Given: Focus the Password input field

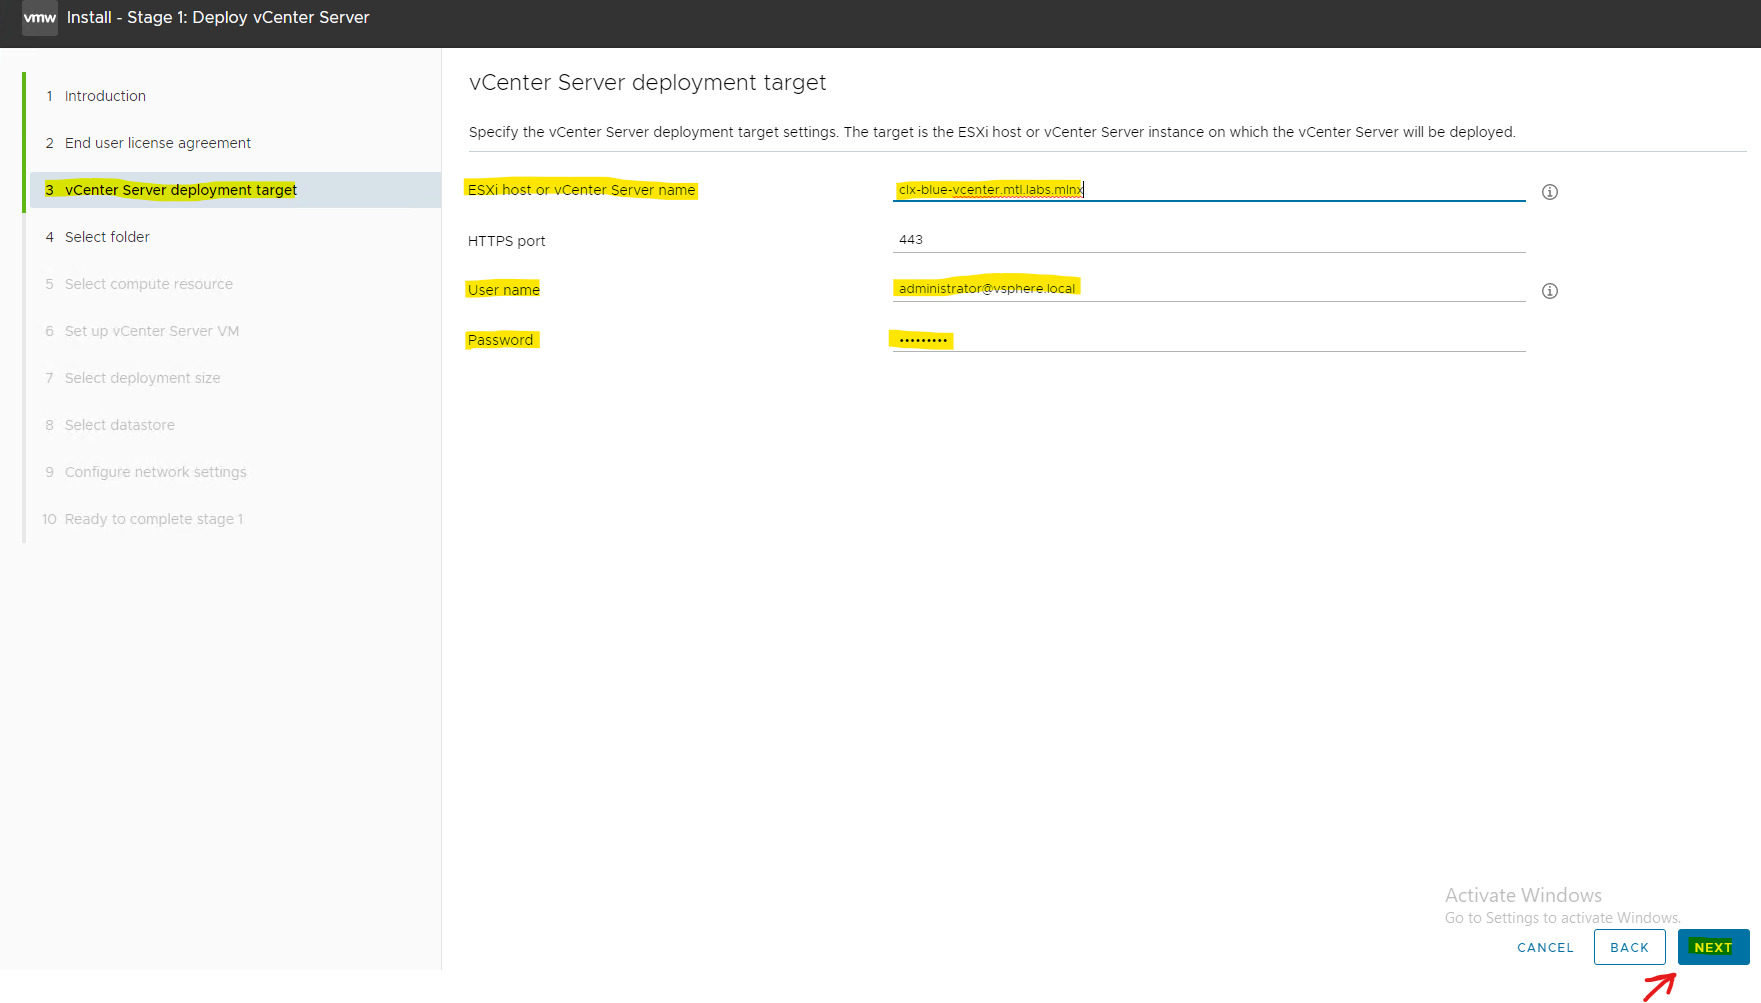Looking at the screenshot, I should (1209, 340).
